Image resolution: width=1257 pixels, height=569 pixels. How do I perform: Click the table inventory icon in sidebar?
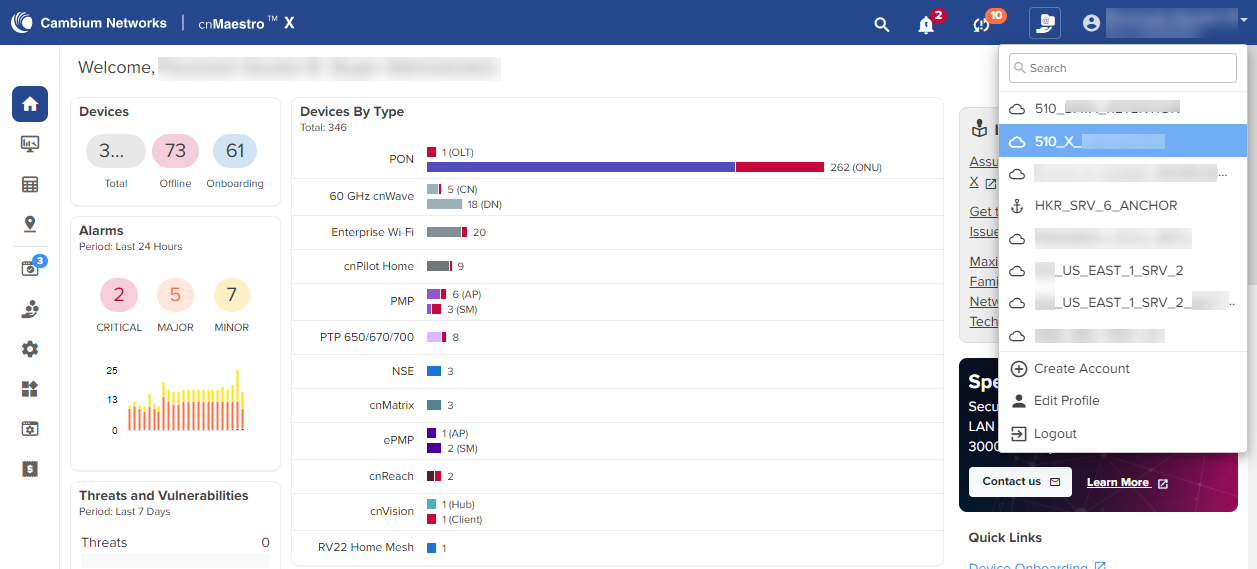(30, 184)
